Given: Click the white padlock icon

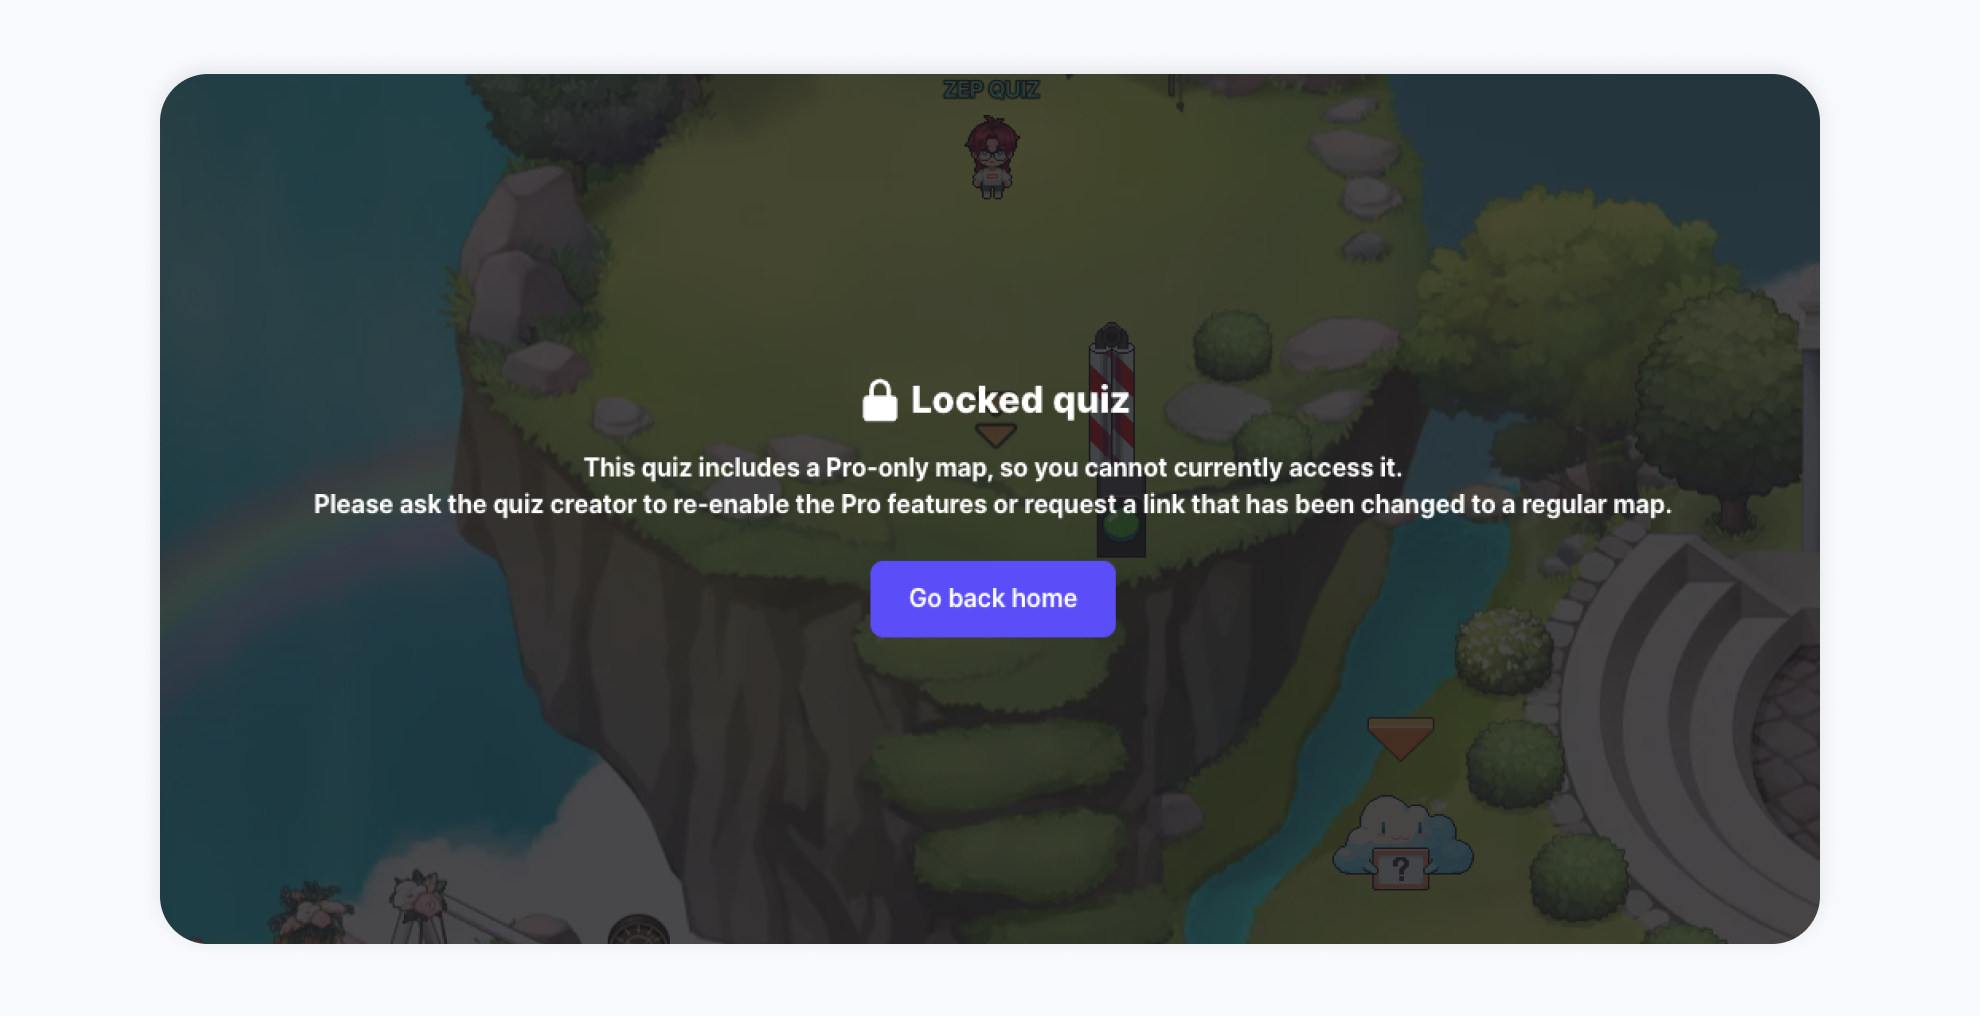Looking at the screenshot, I should point(880,400).
